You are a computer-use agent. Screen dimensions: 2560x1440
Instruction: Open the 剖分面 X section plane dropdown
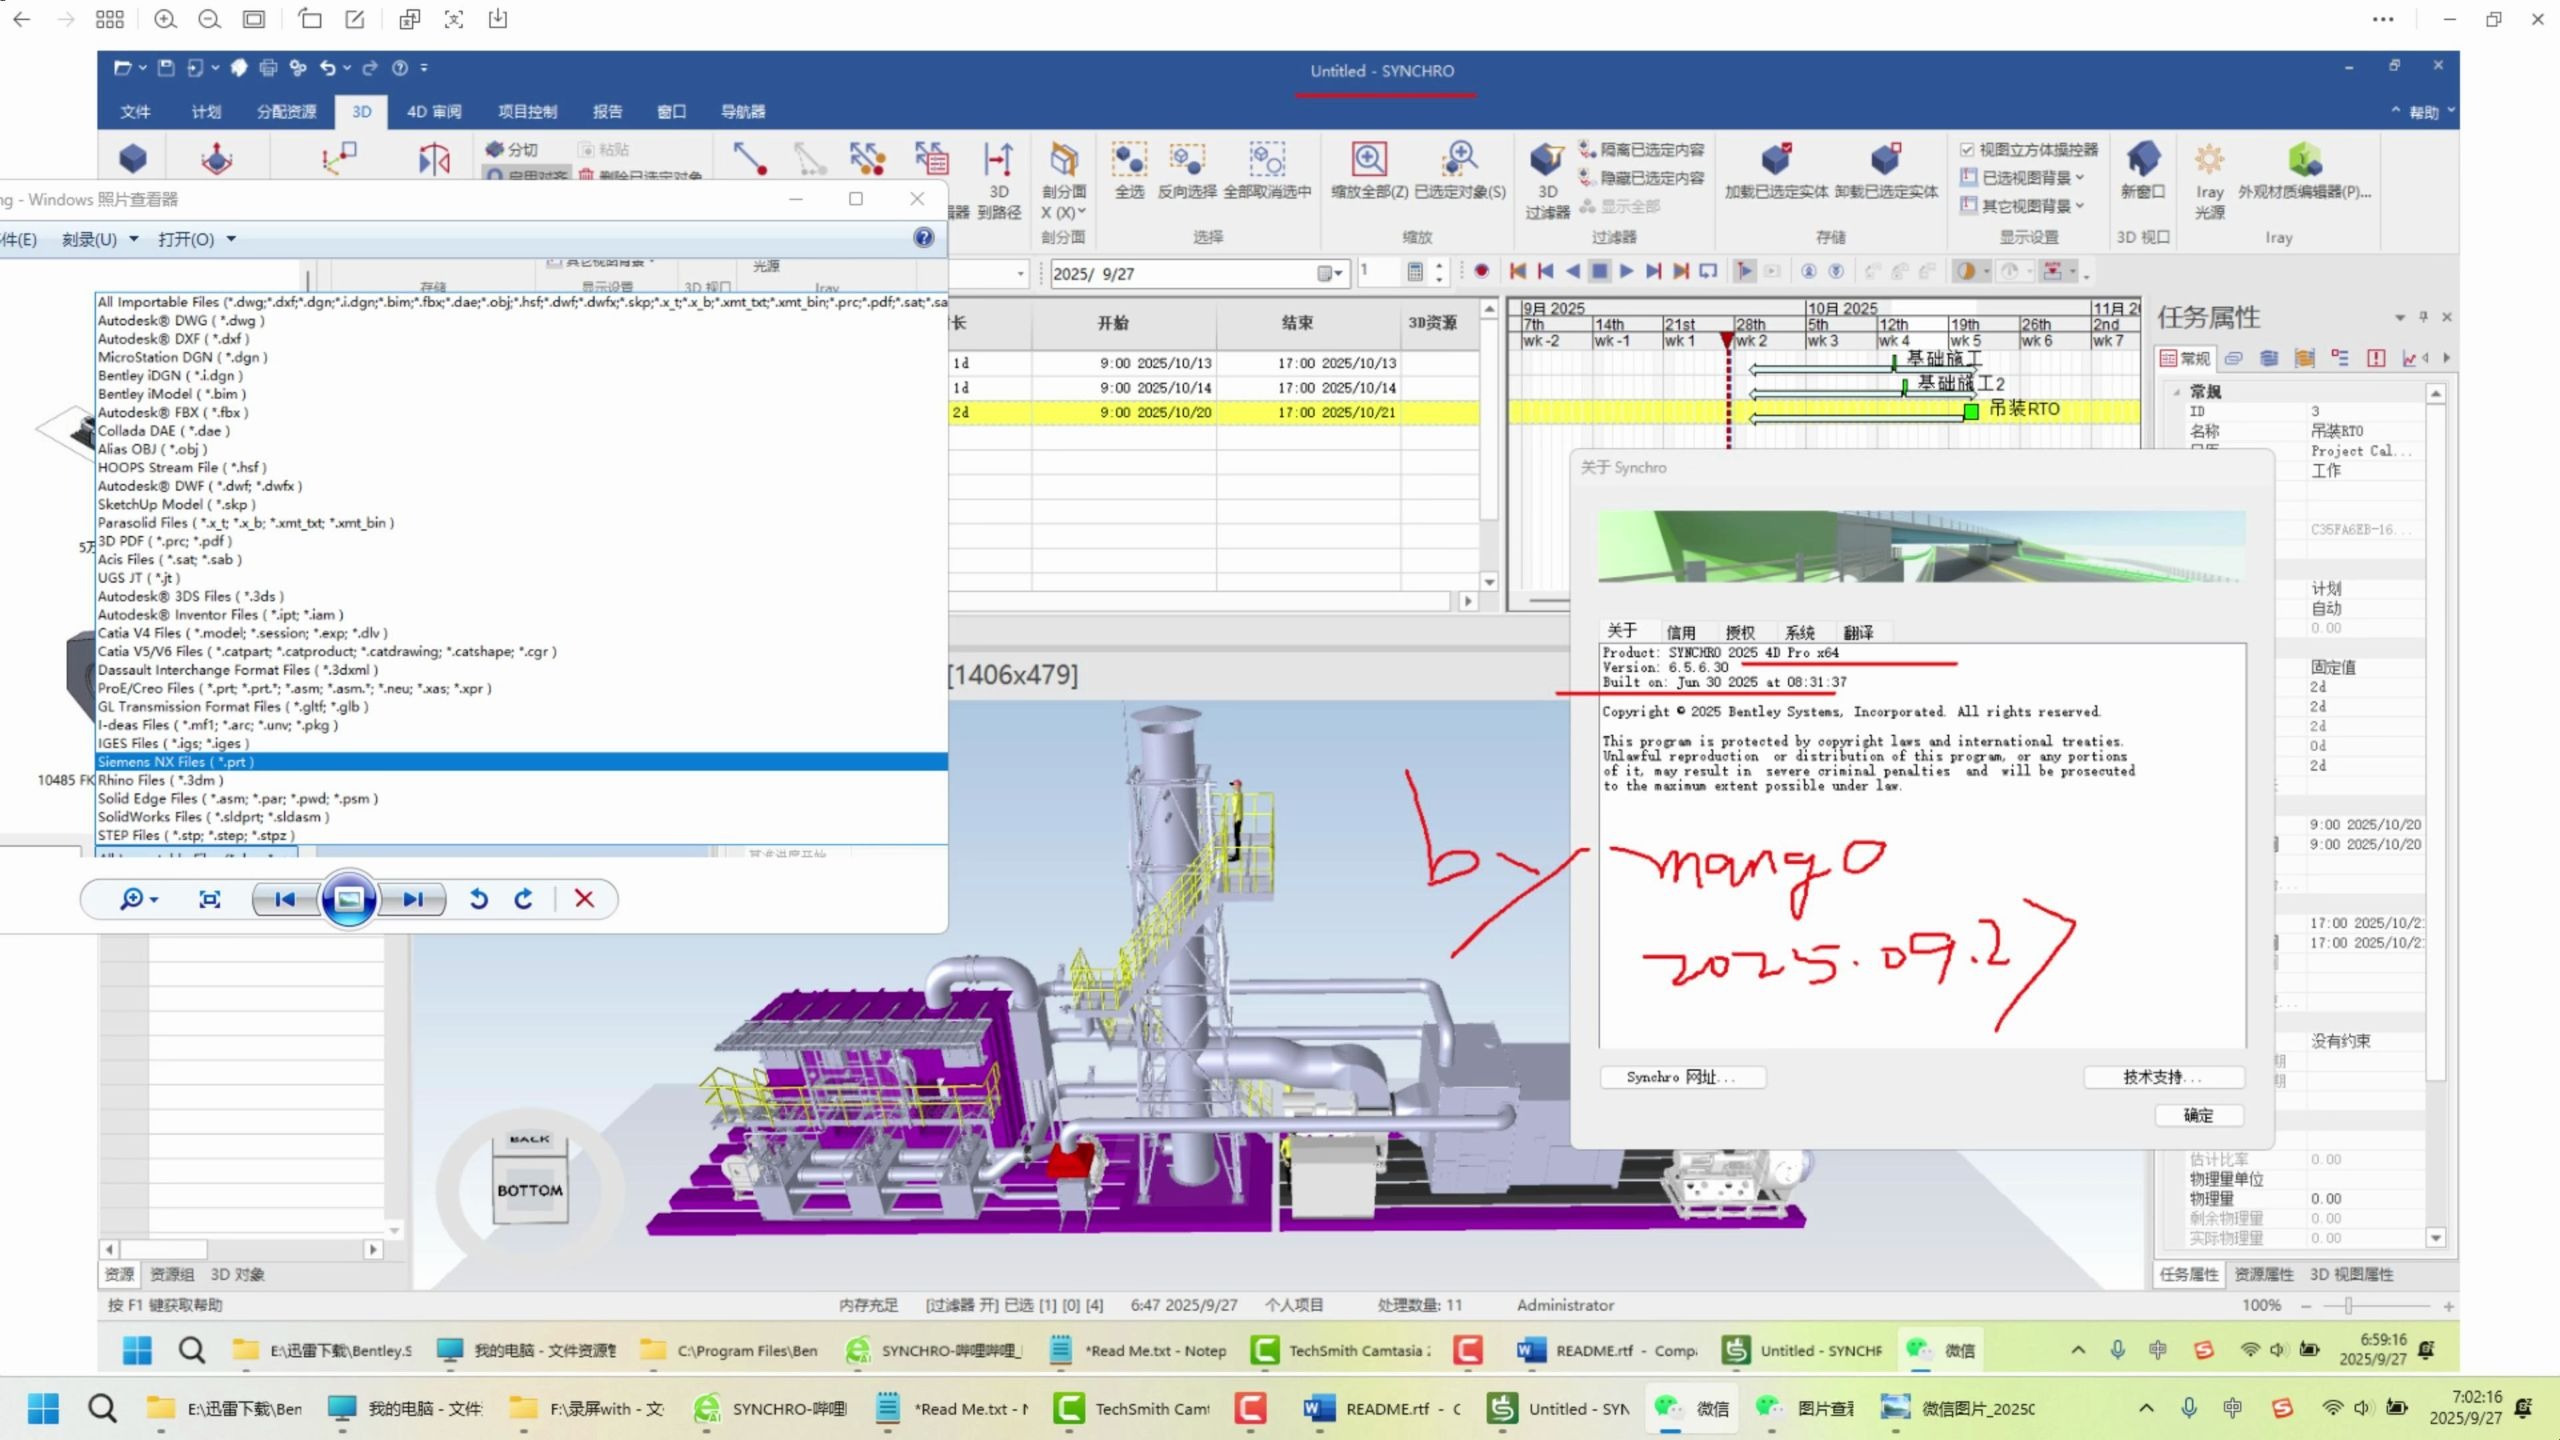pyautogui.click(x=1081, y=212)
